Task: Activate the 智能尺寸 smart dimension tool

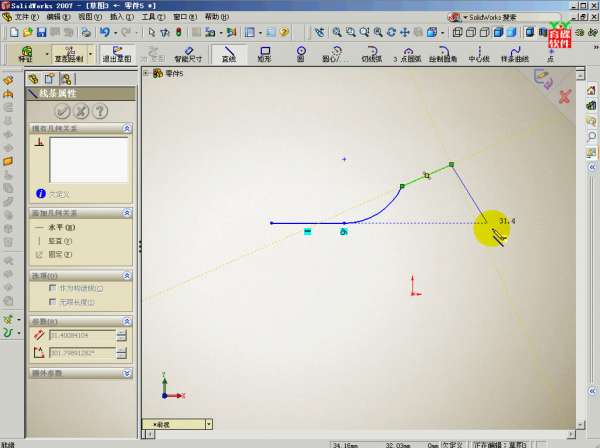Action: (x=189, y=52)
